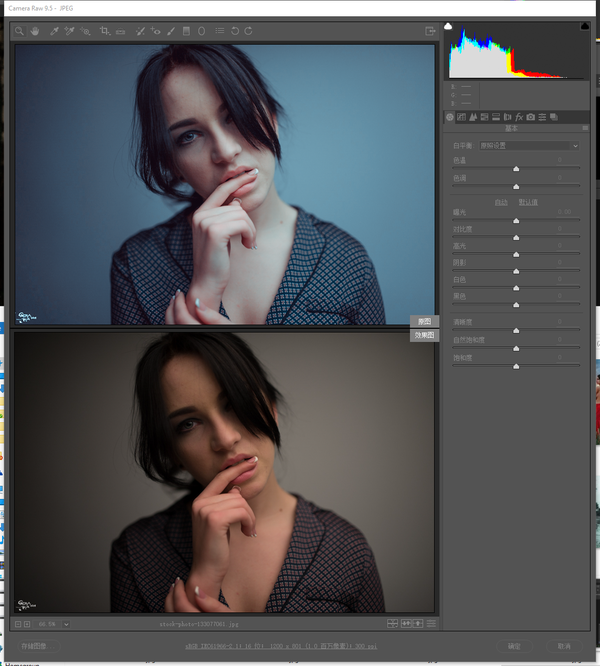Click the edited after image preview

pyautogui.click(x=225, y=472)
